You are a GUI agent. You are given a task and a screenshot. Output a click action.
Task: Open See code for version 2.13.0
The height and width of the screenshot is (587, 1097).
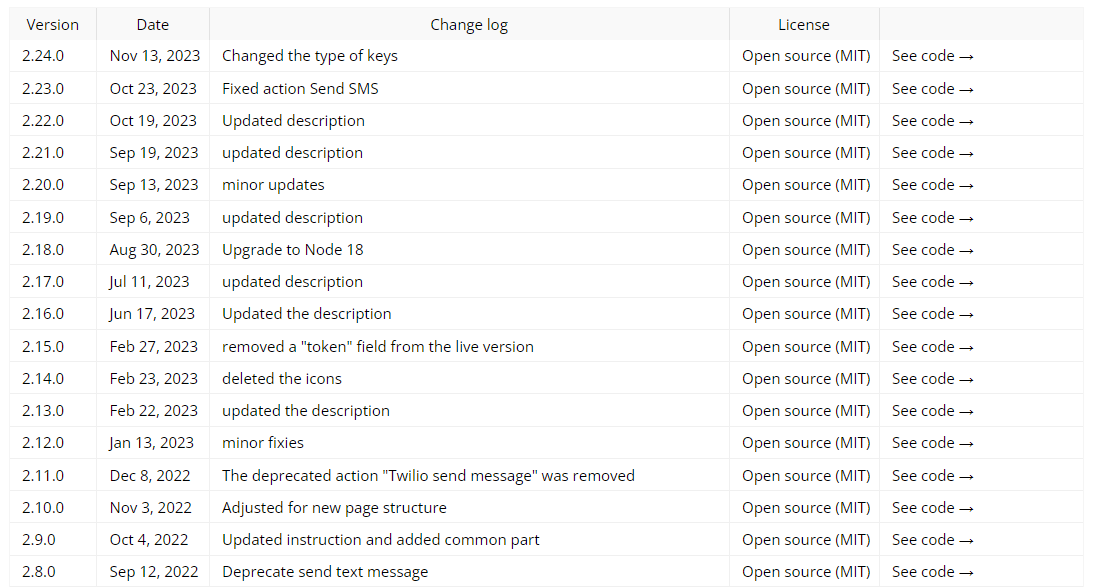(x=932, y=411)
